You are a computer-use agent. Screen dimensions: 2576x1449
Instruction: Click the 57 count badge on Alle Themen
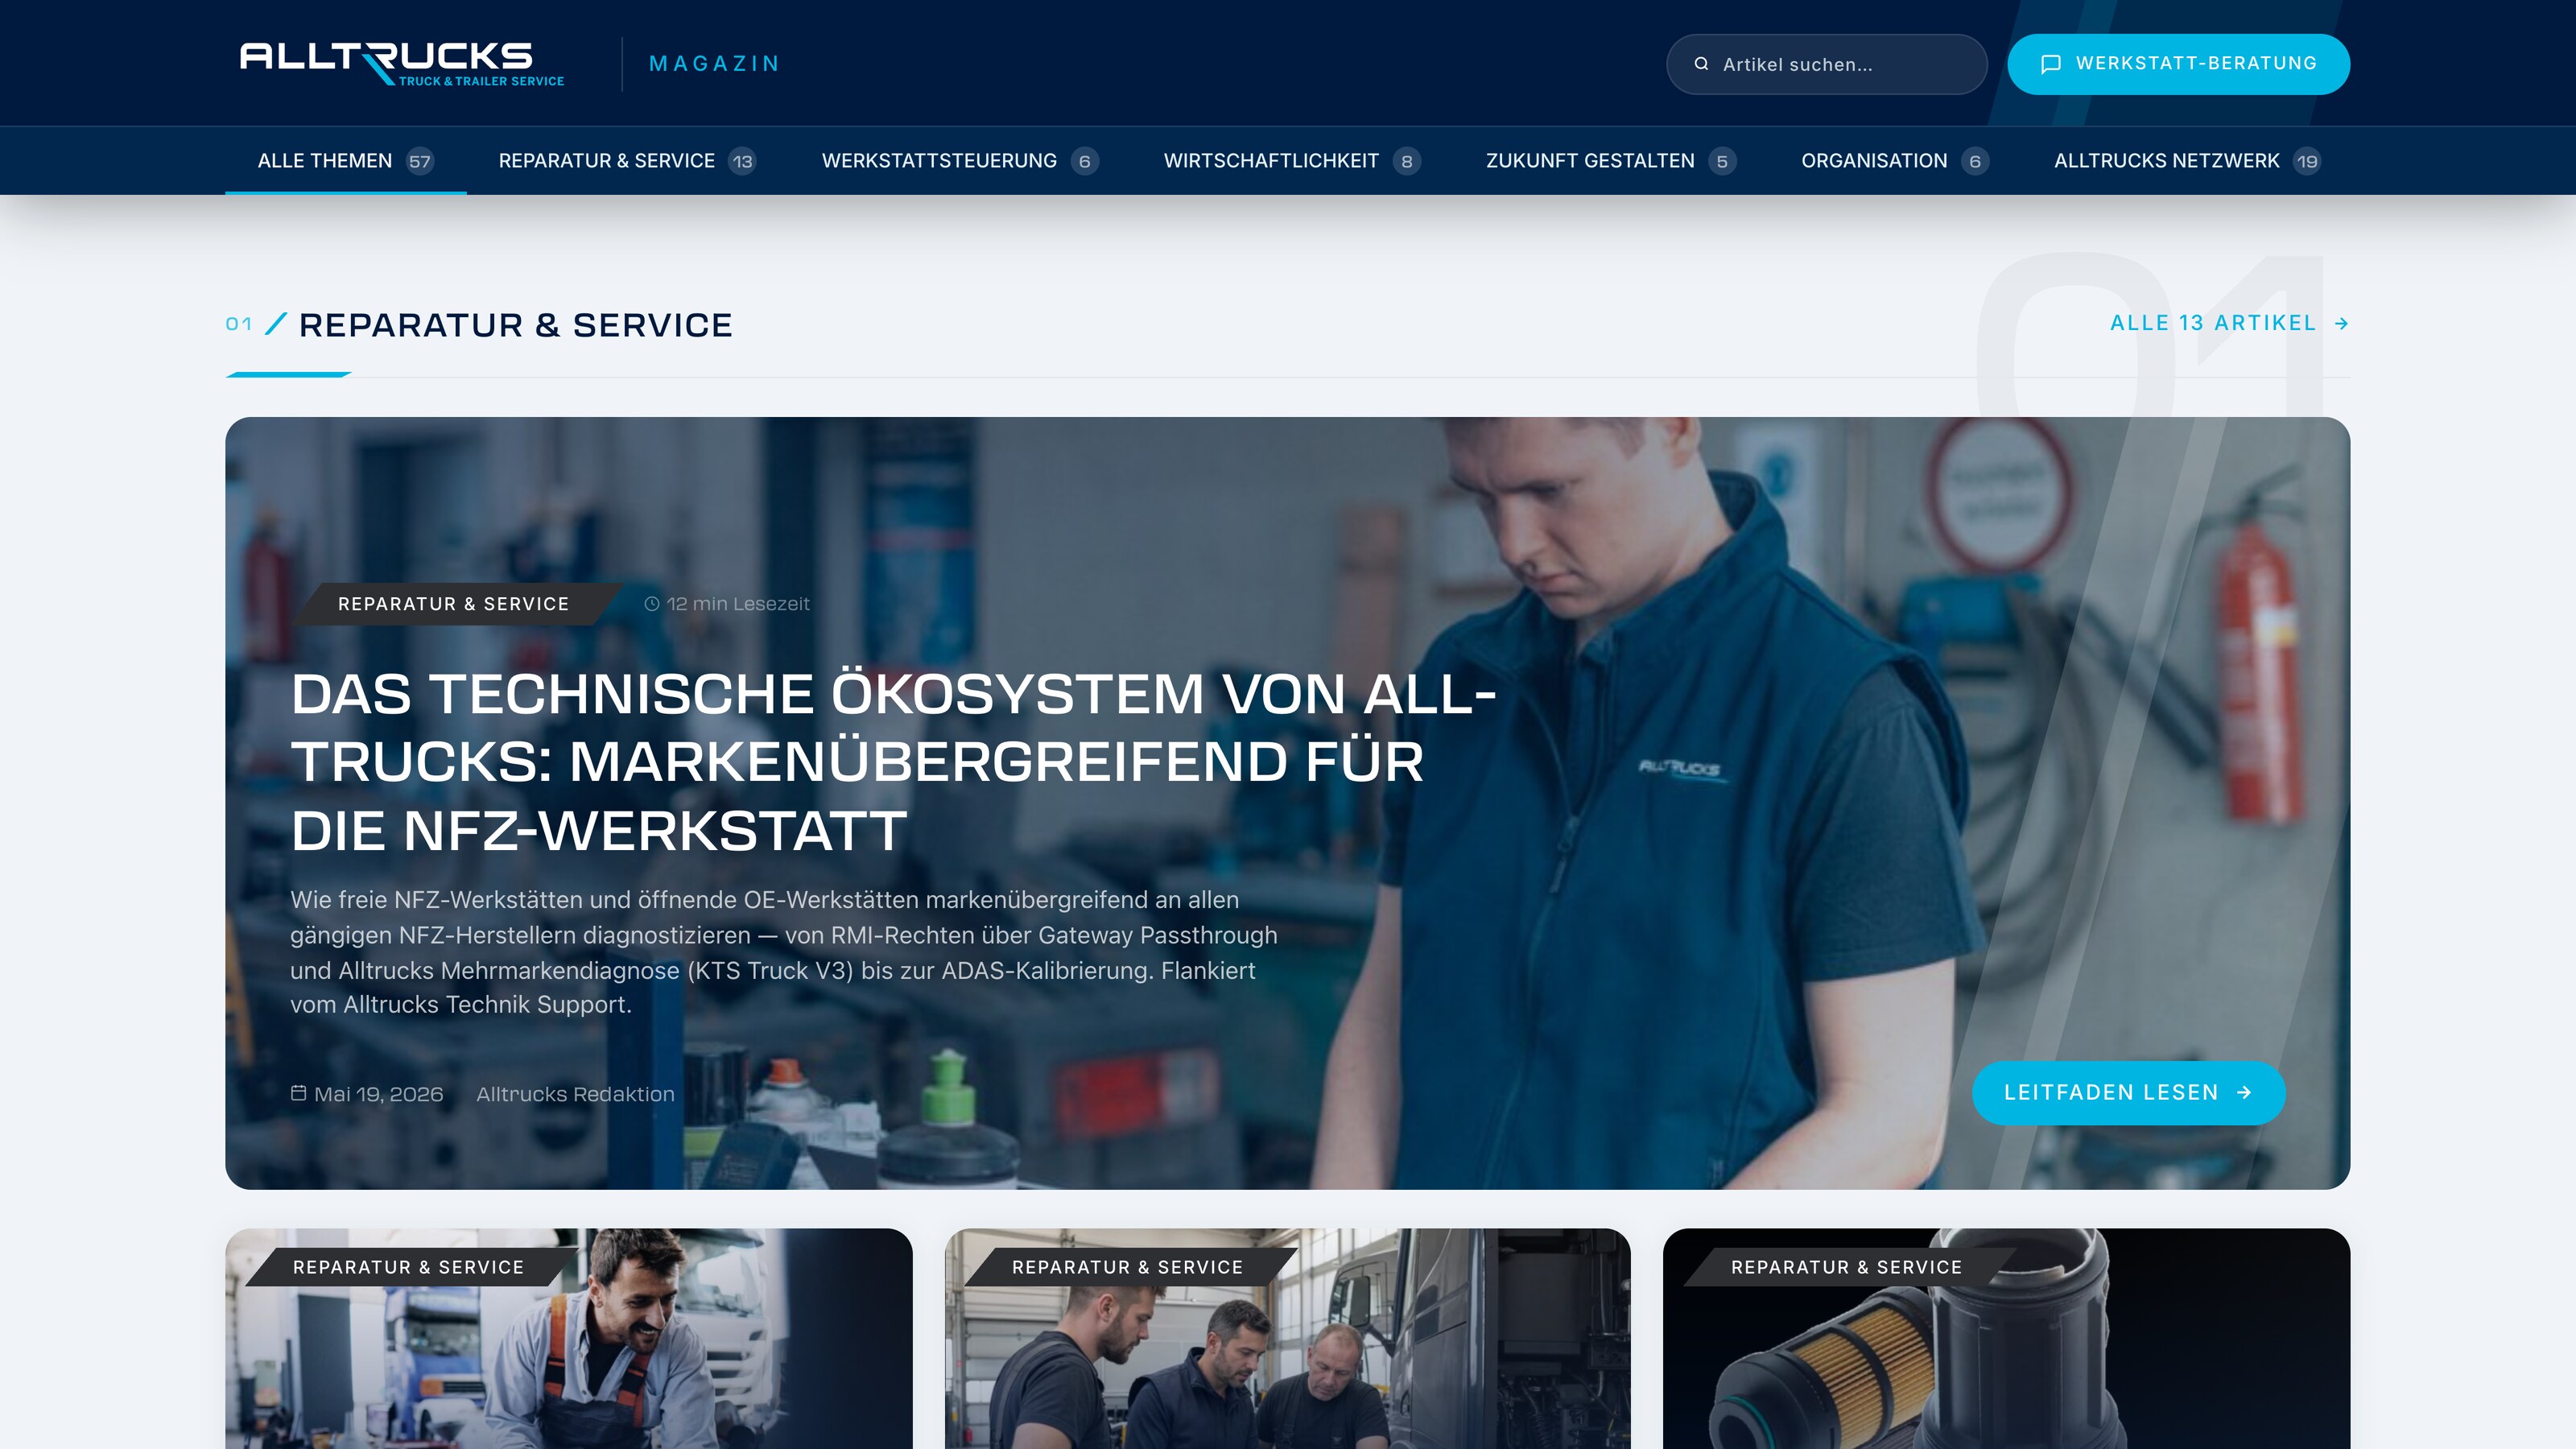click(x=420, y=161)
